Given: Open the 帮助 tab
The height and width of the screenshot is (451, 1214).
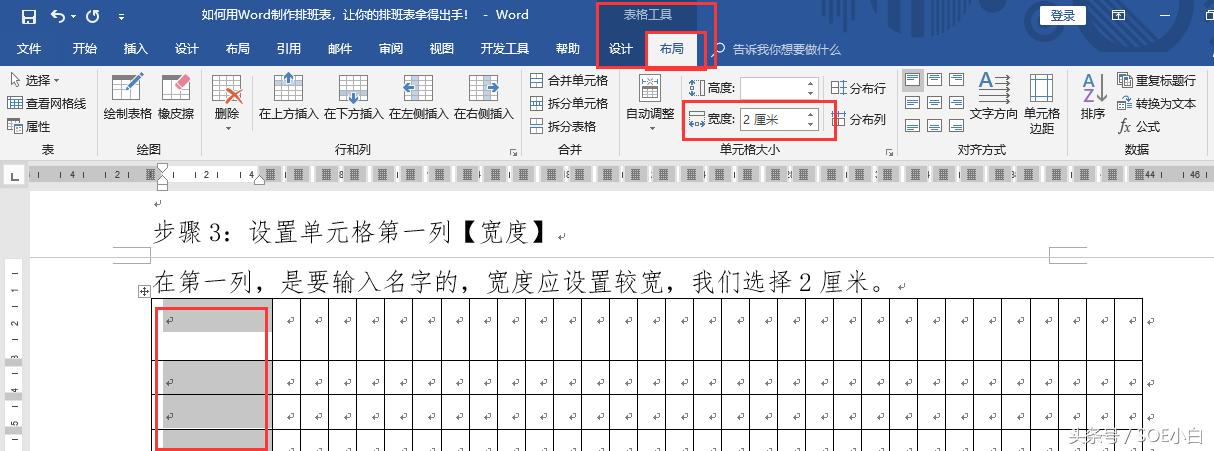Looking at the screenshot, I should (x=567, y=49).
